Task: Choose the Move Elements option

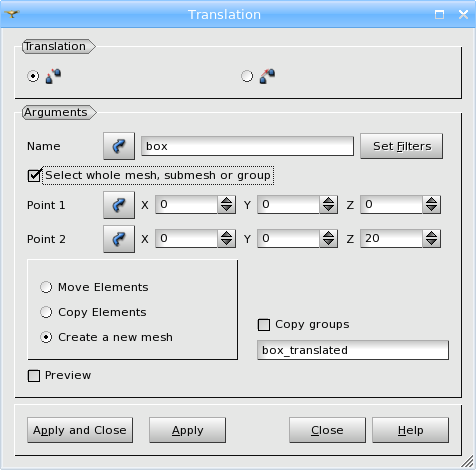Action: pyautogui.click(x=46, y=287)
